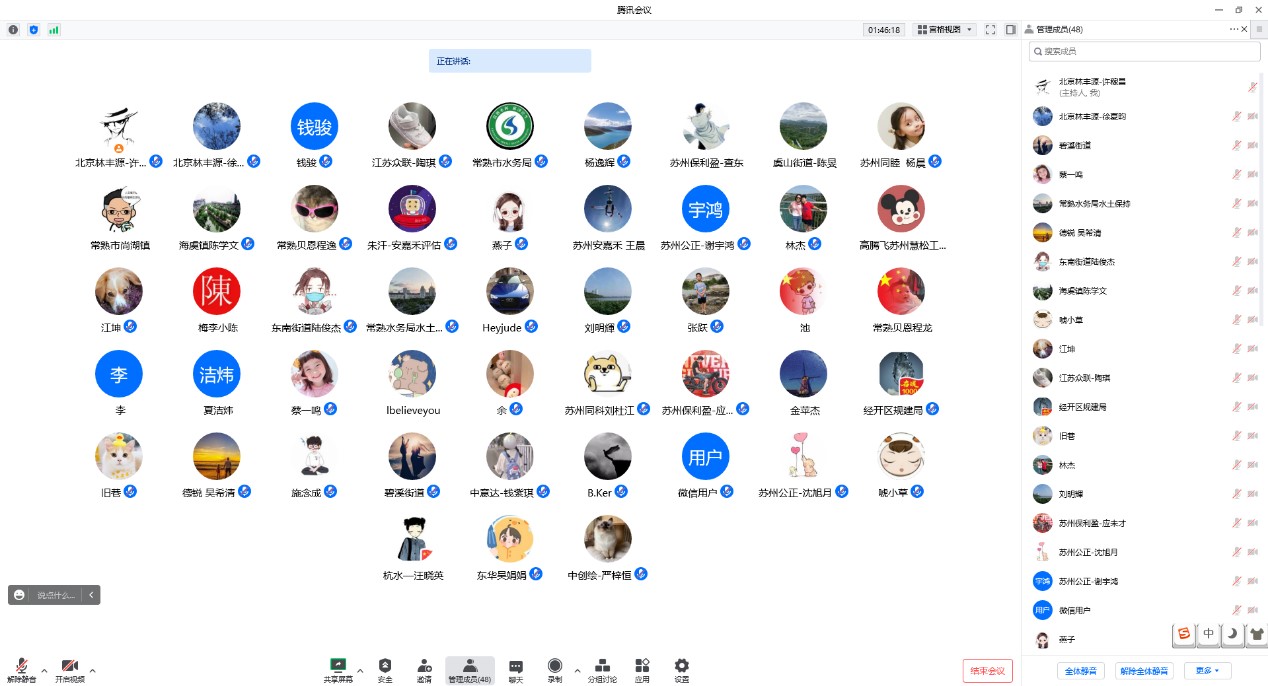Click the 邀请 invite icon
Image resolution: width=1268 pixels, height=686 pixels.
tap(425, 669)
